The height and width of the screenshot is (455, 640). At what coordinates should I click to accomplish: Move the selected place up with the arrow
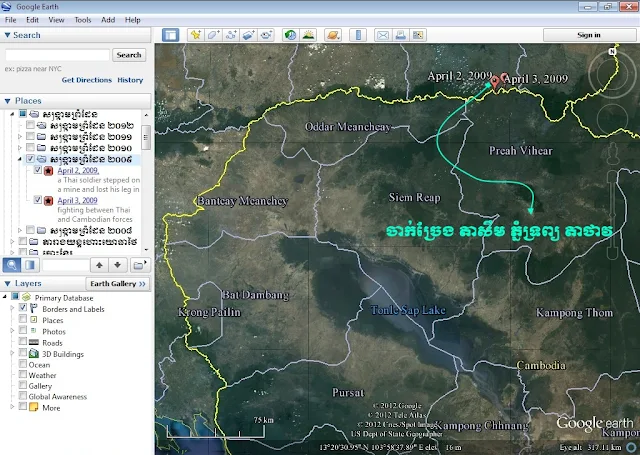(x=99, y=265)
